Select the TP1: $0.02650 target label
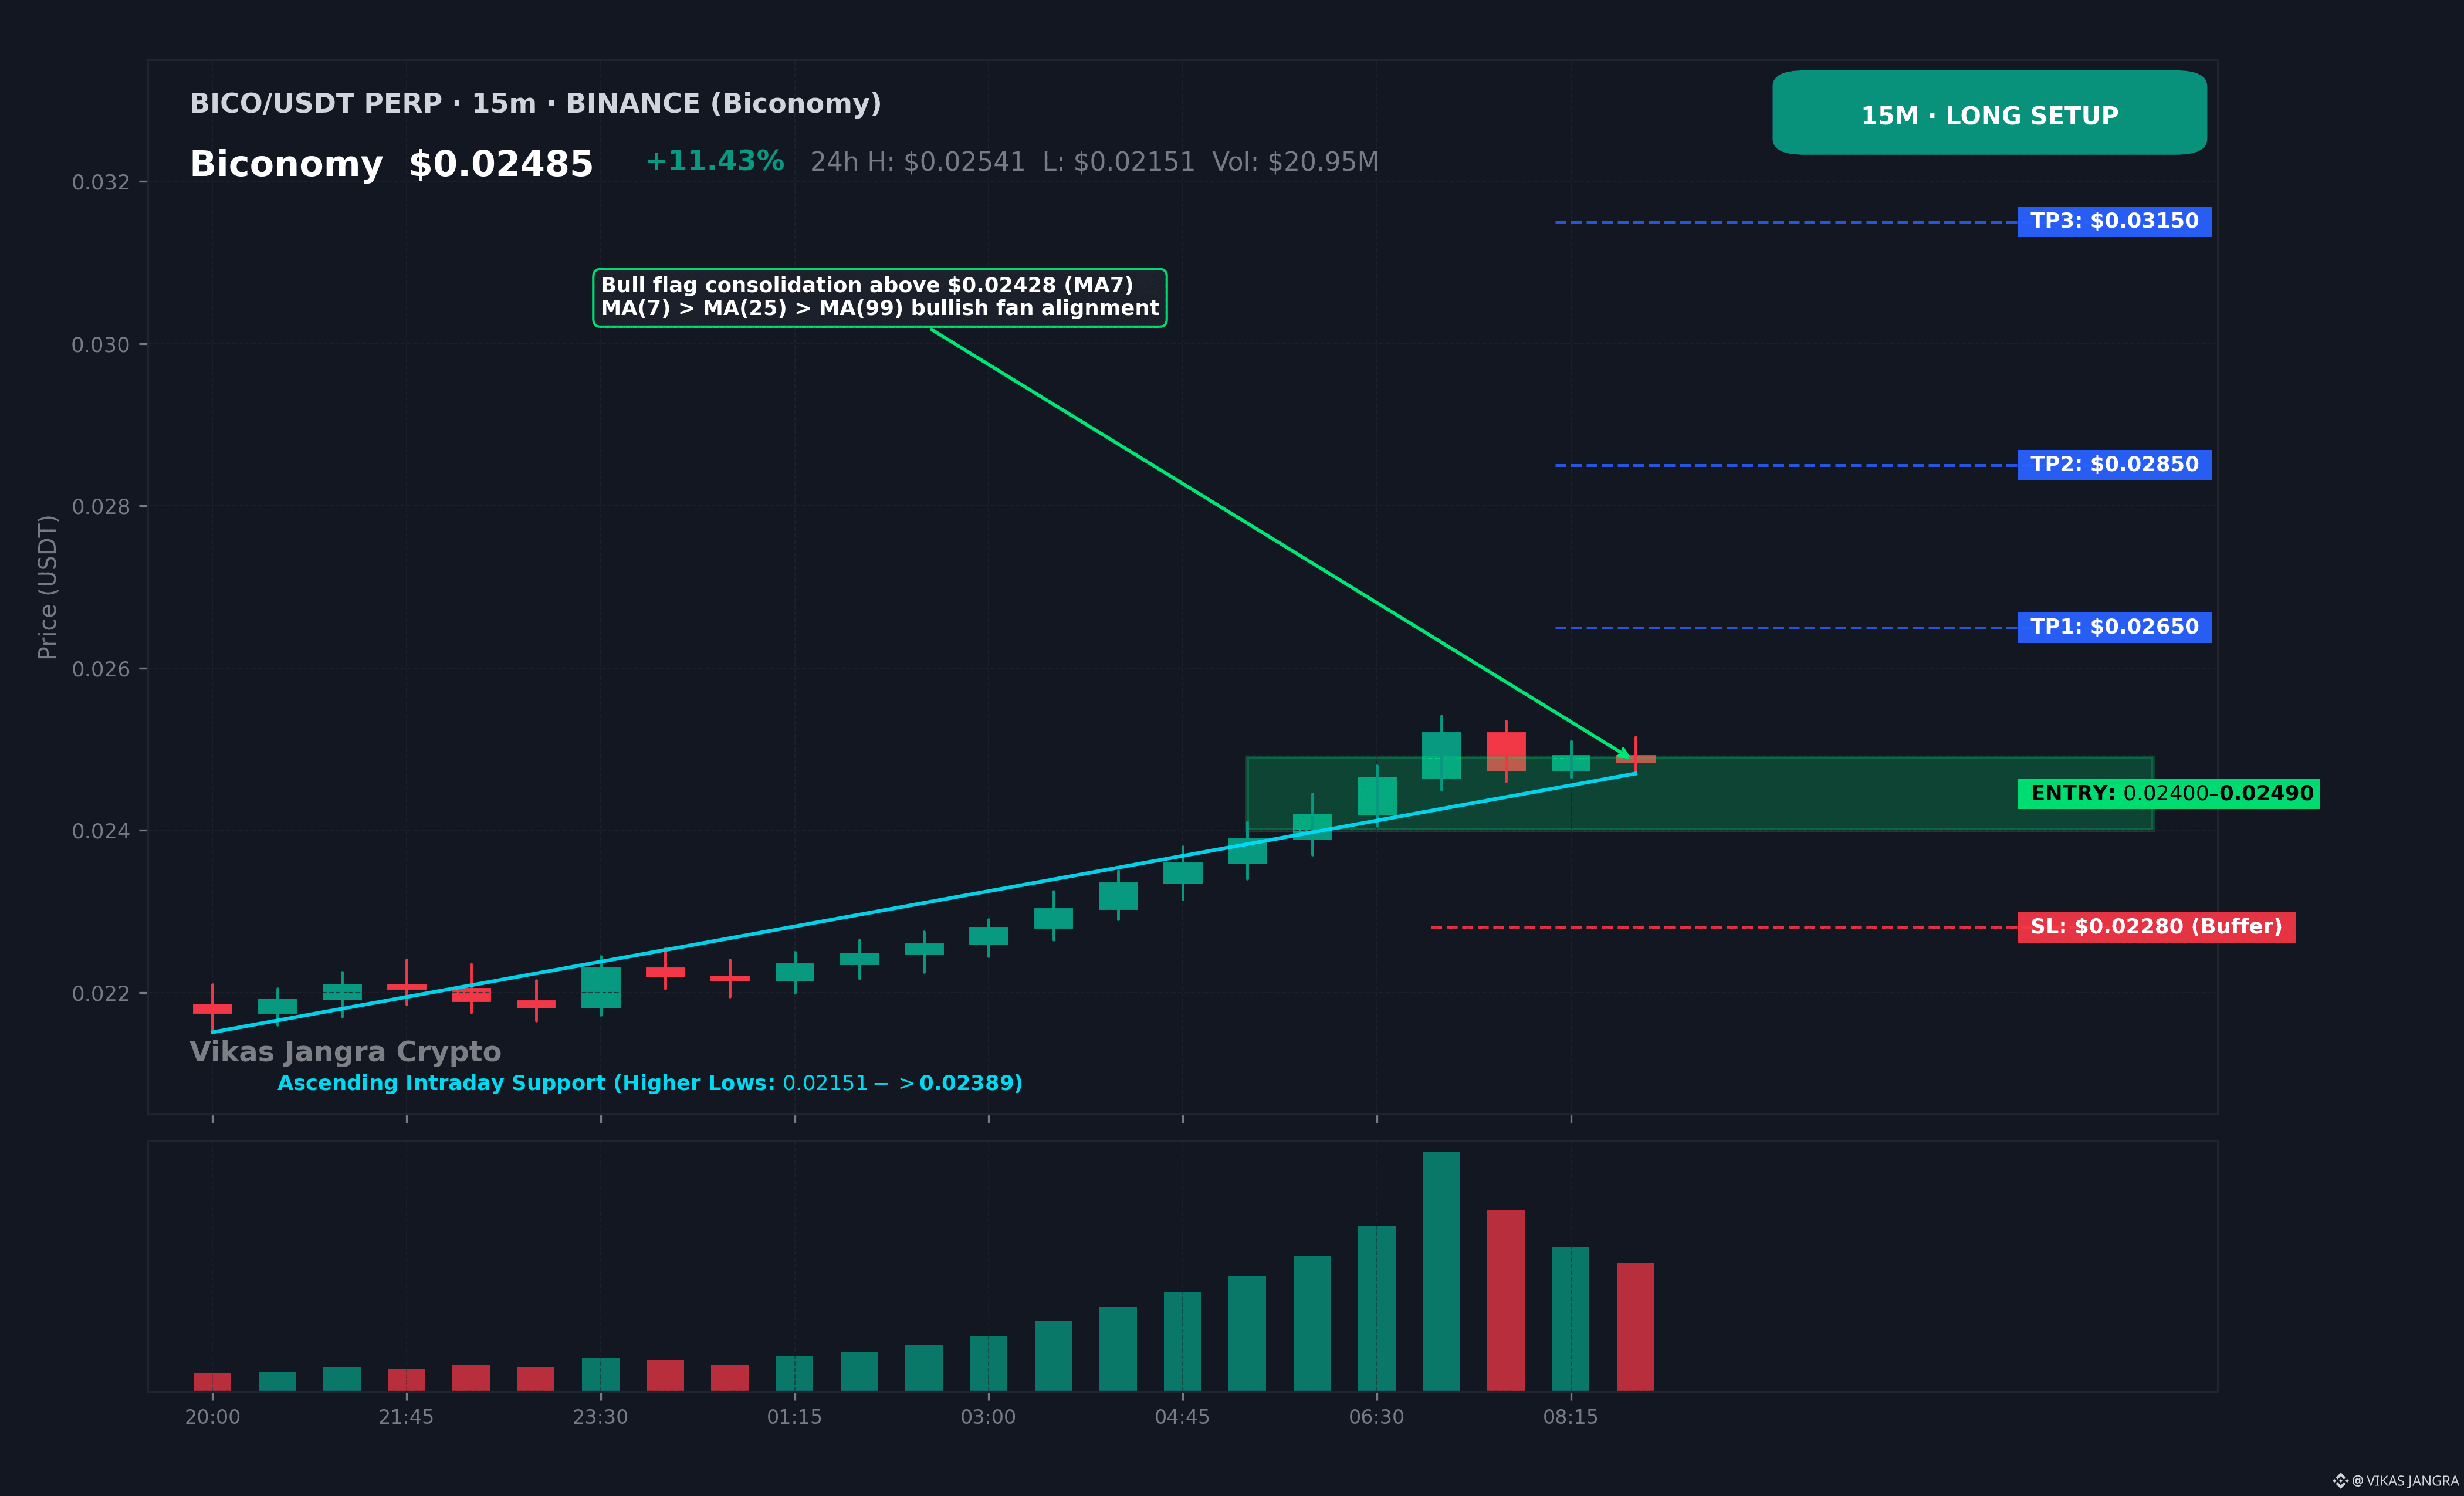Image resolution: width=2464 pixels, height=1496 pixels. click(2114, 627)
